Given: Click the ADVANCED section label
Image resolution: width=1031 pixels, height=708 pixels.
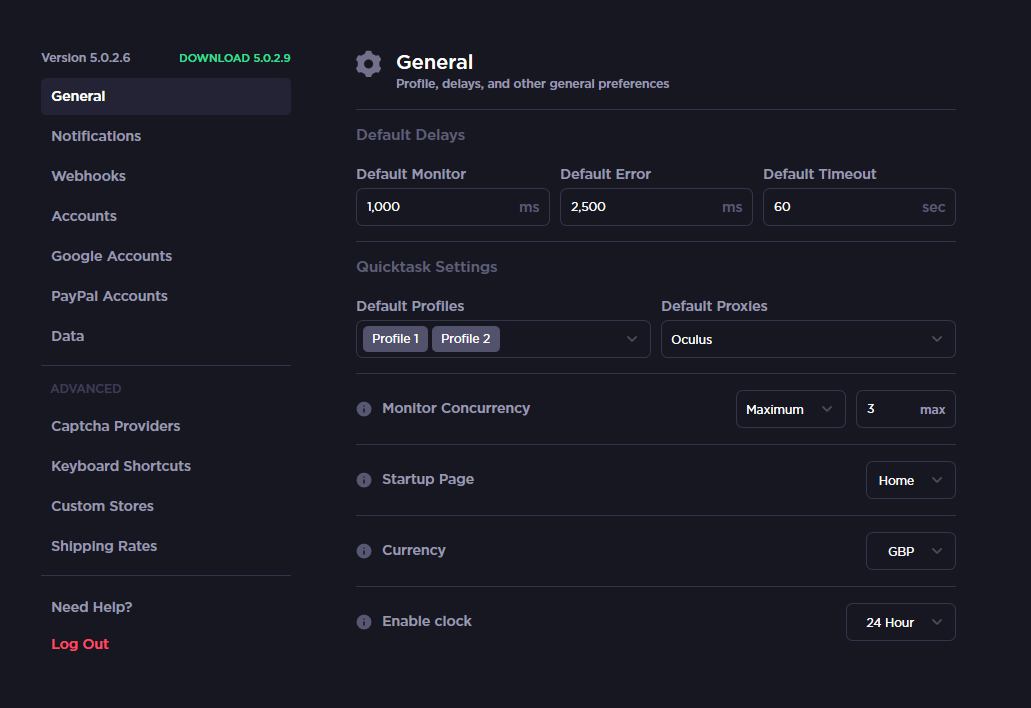Looking at the screenshot, I should 86,389.
